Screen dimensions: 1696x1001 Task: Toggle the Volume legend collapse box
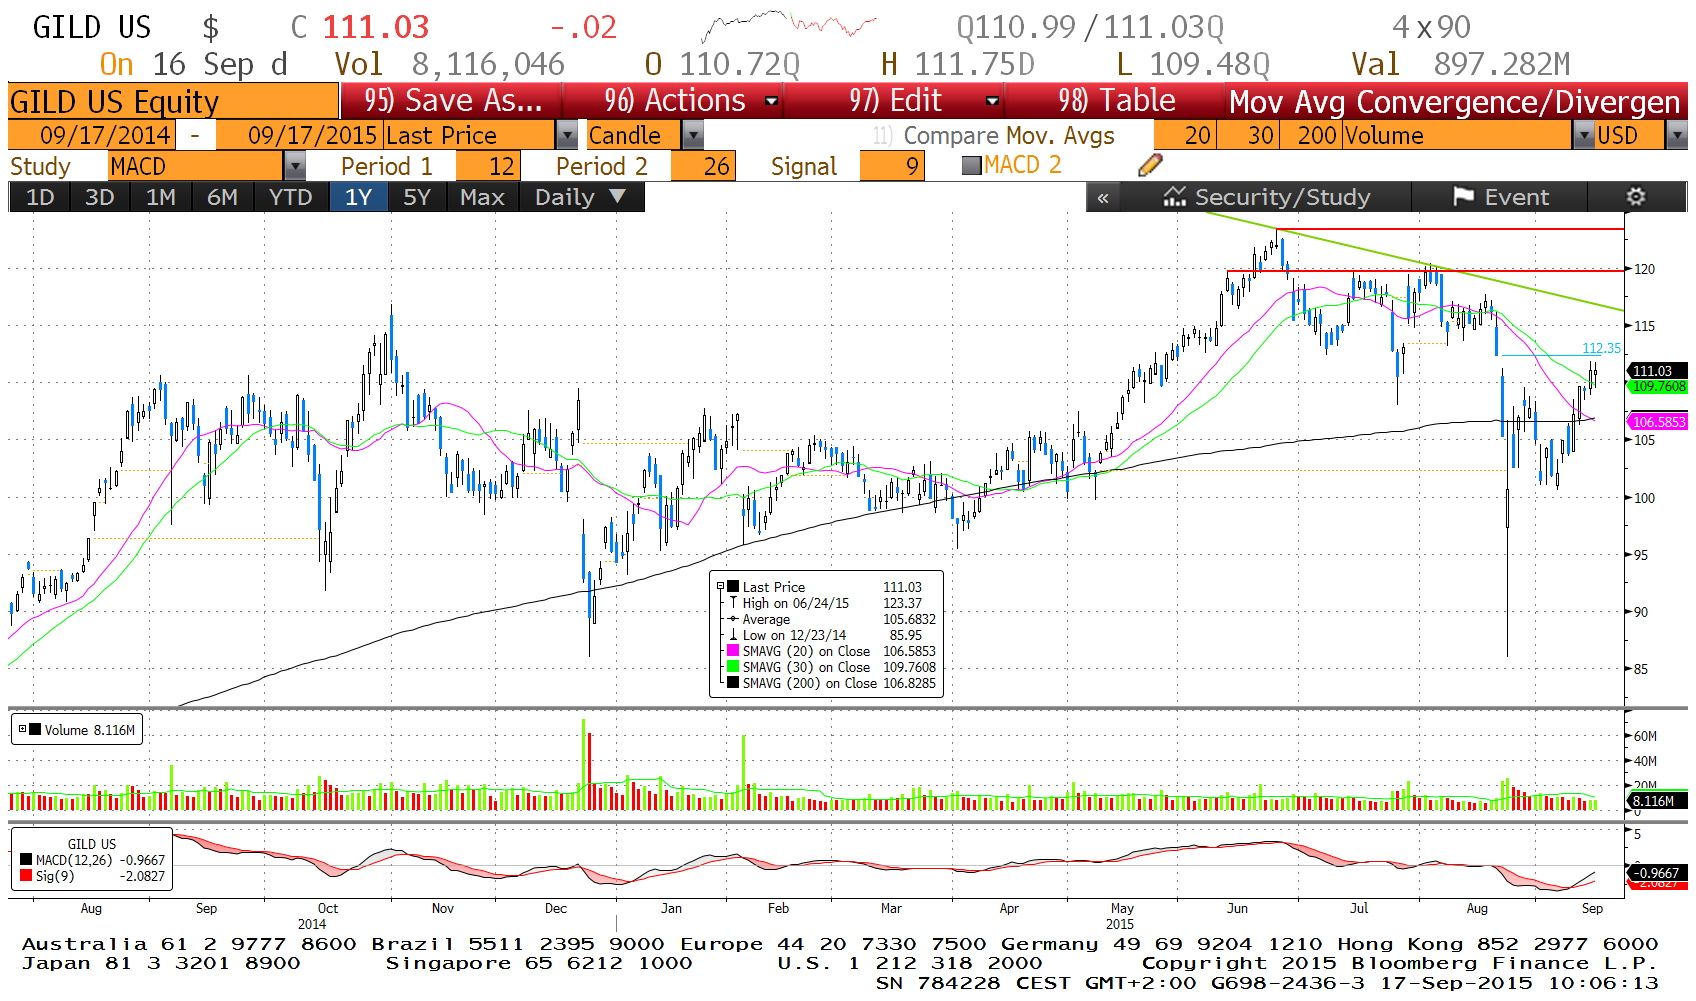tap(22, 730)
